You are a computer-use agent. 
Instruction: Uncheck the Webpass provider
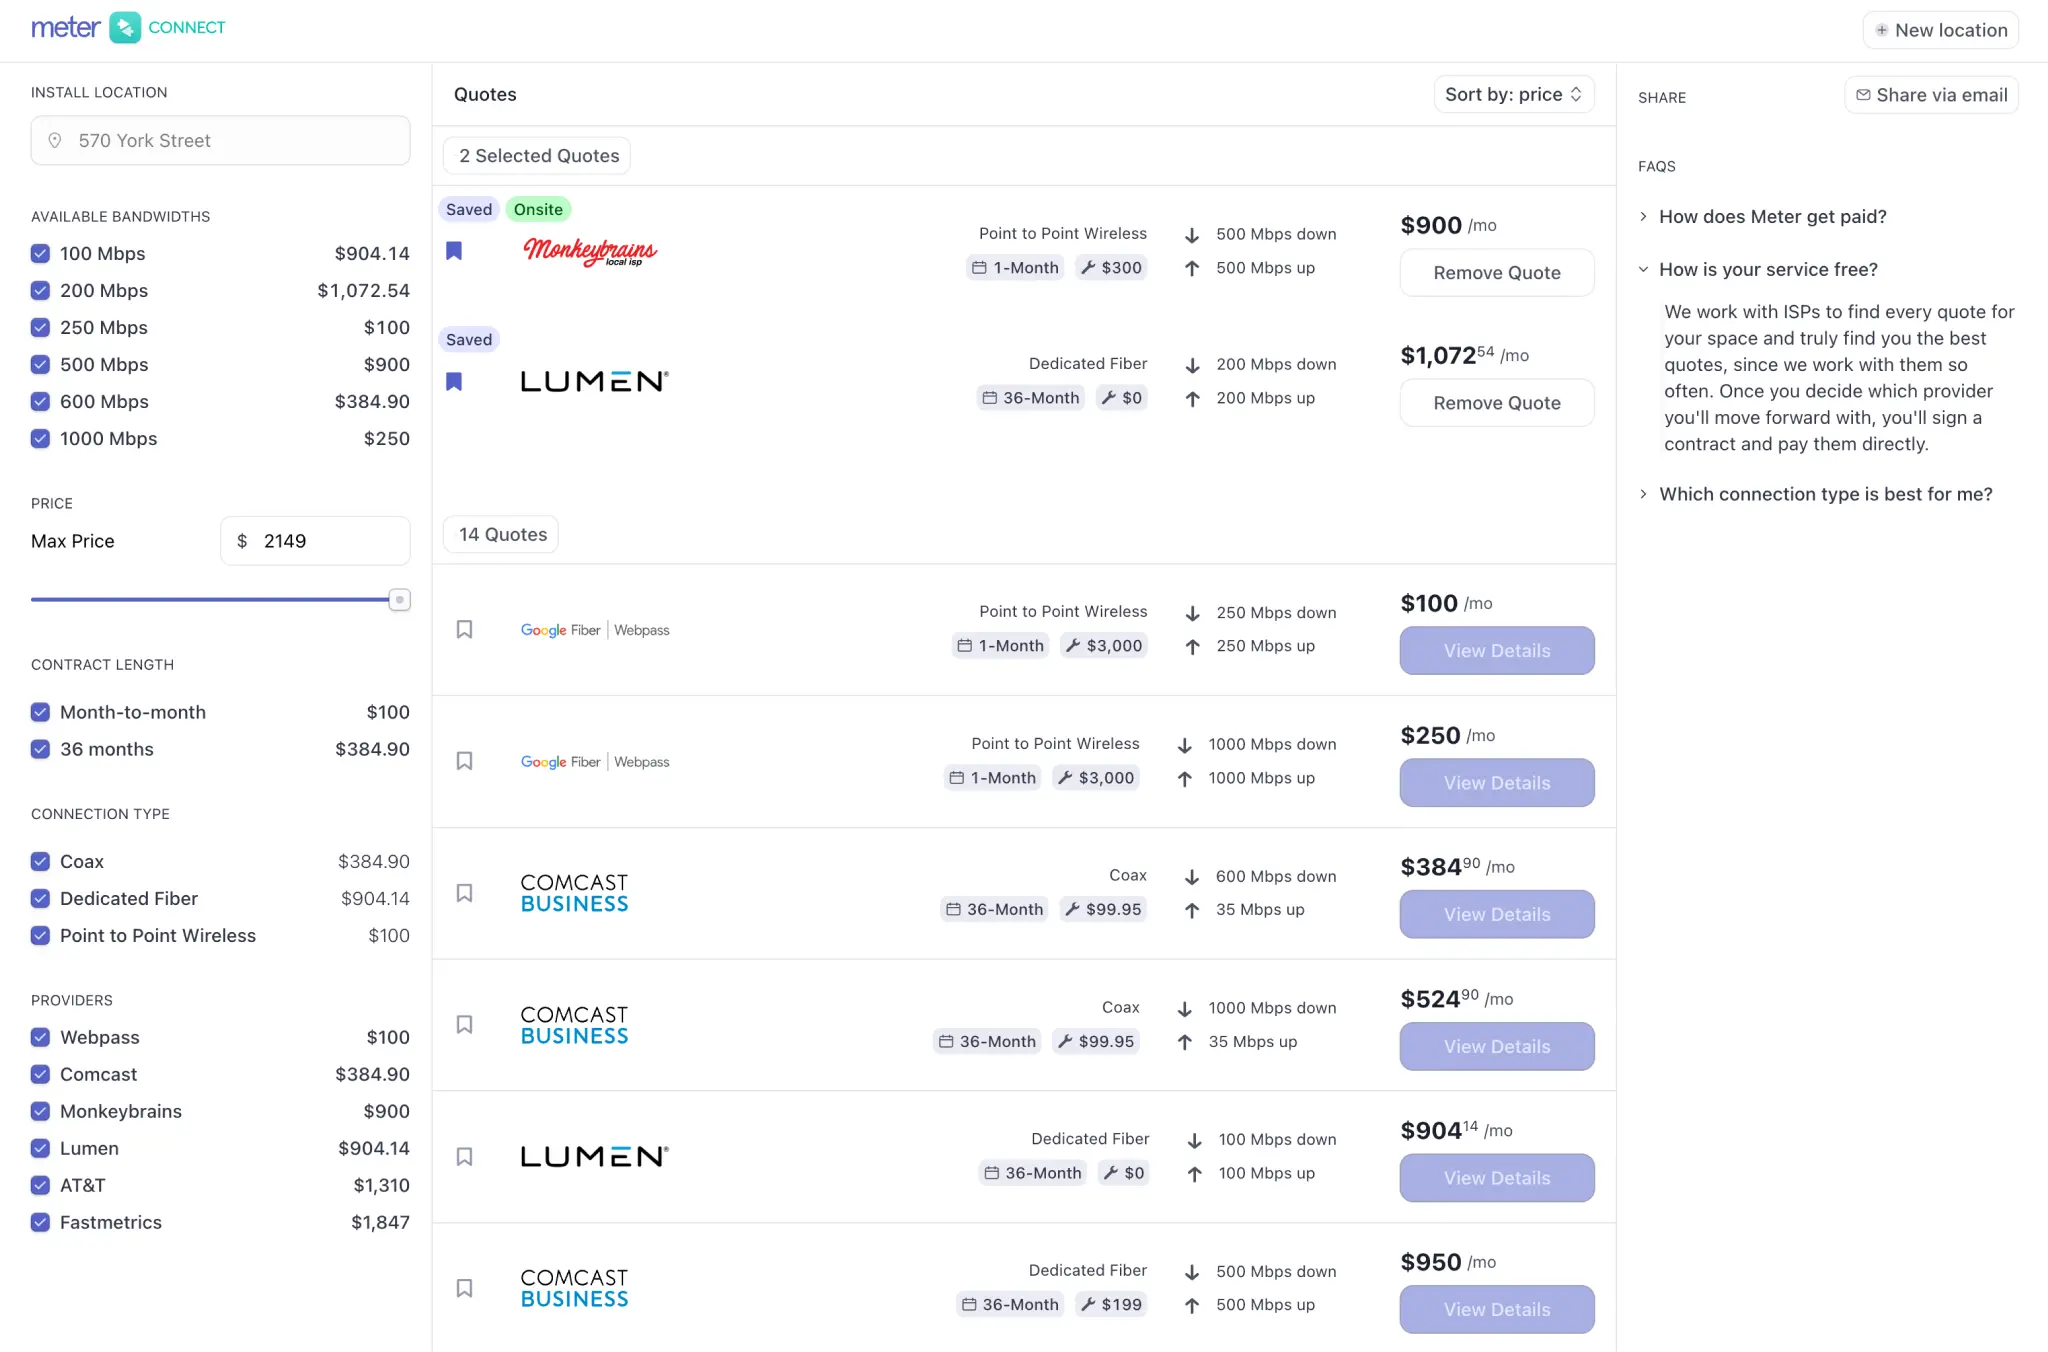[40, 1037]
